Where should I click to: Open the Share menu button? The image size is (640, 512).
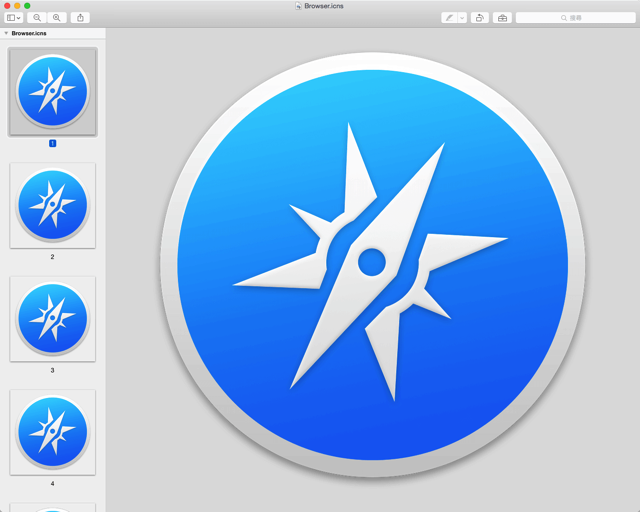click(x=80, y=18)
